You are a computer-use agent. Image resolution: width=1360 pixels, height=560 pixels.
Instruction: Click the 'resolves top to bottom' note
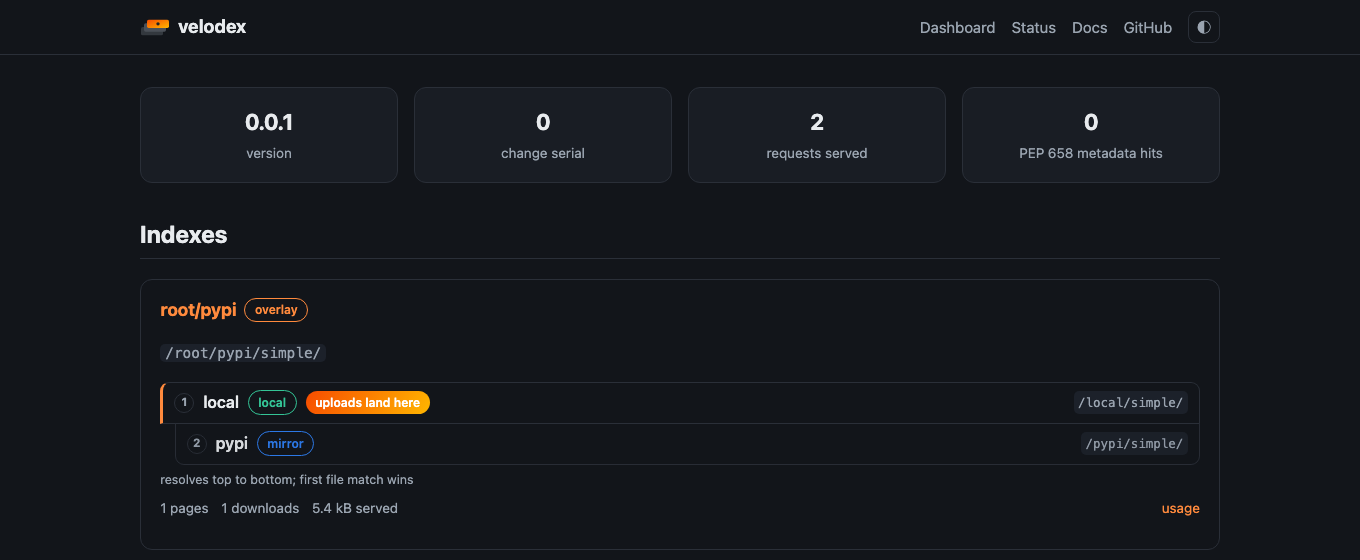click(287, 480)
